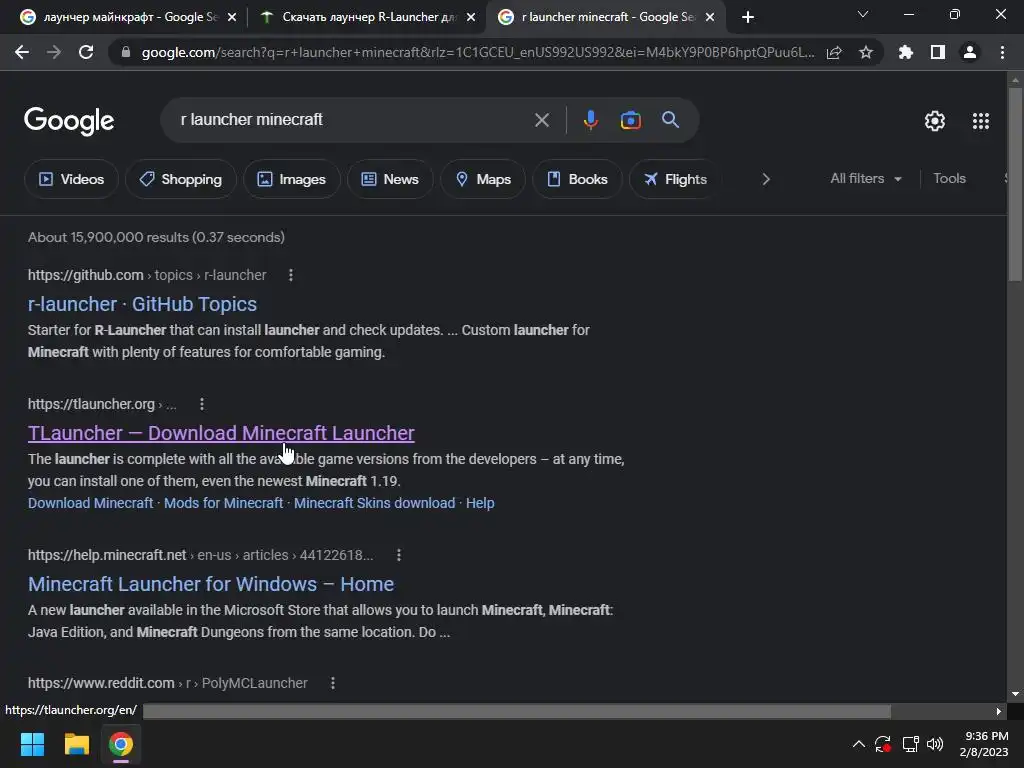Expand the All filters dropdown

tap(866, 178)
